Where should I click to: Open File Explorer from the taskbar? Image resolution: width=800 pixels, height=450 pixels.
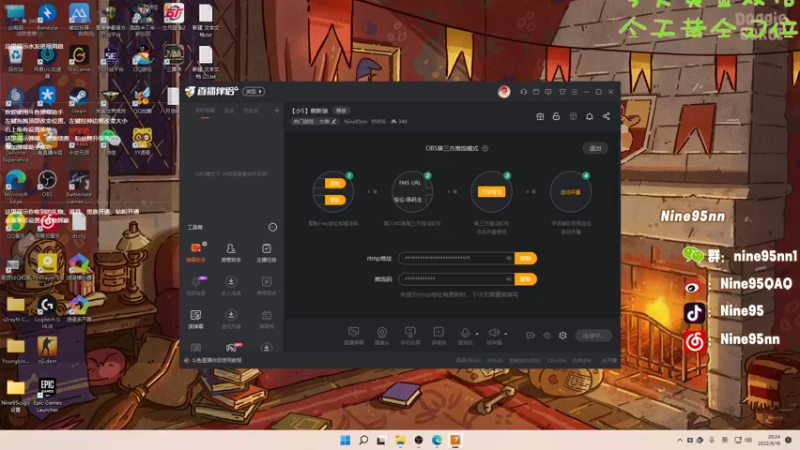point(400,440)
